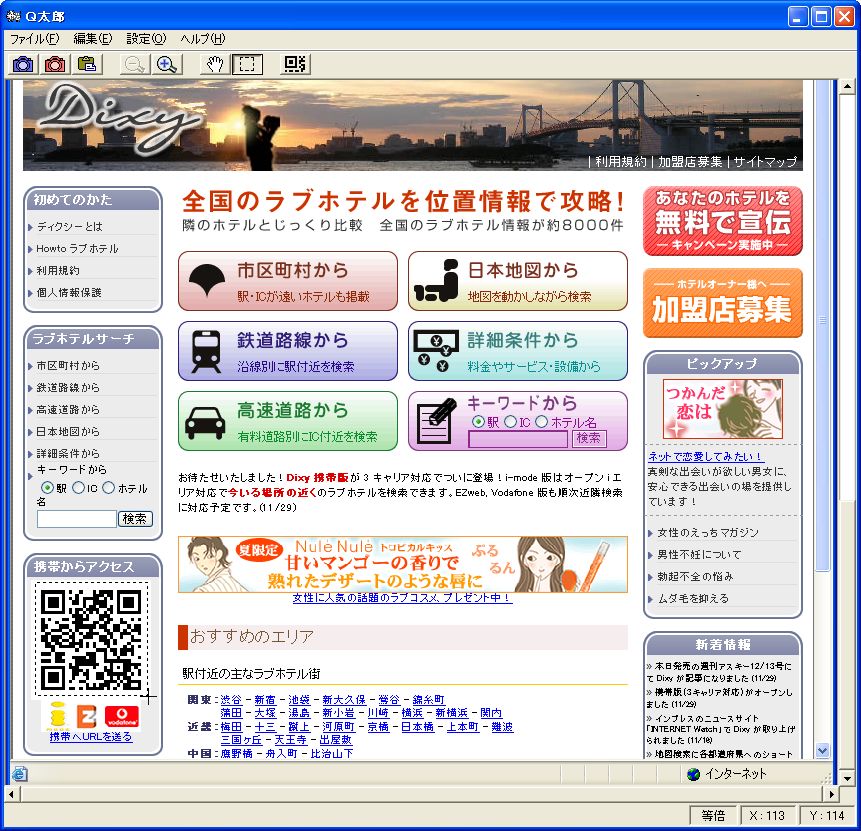Image resolution: width=861 pixels, height=831 pixels.
Task: Select the ホテル名 radio in the center keyword box
Action: point(541,421)
